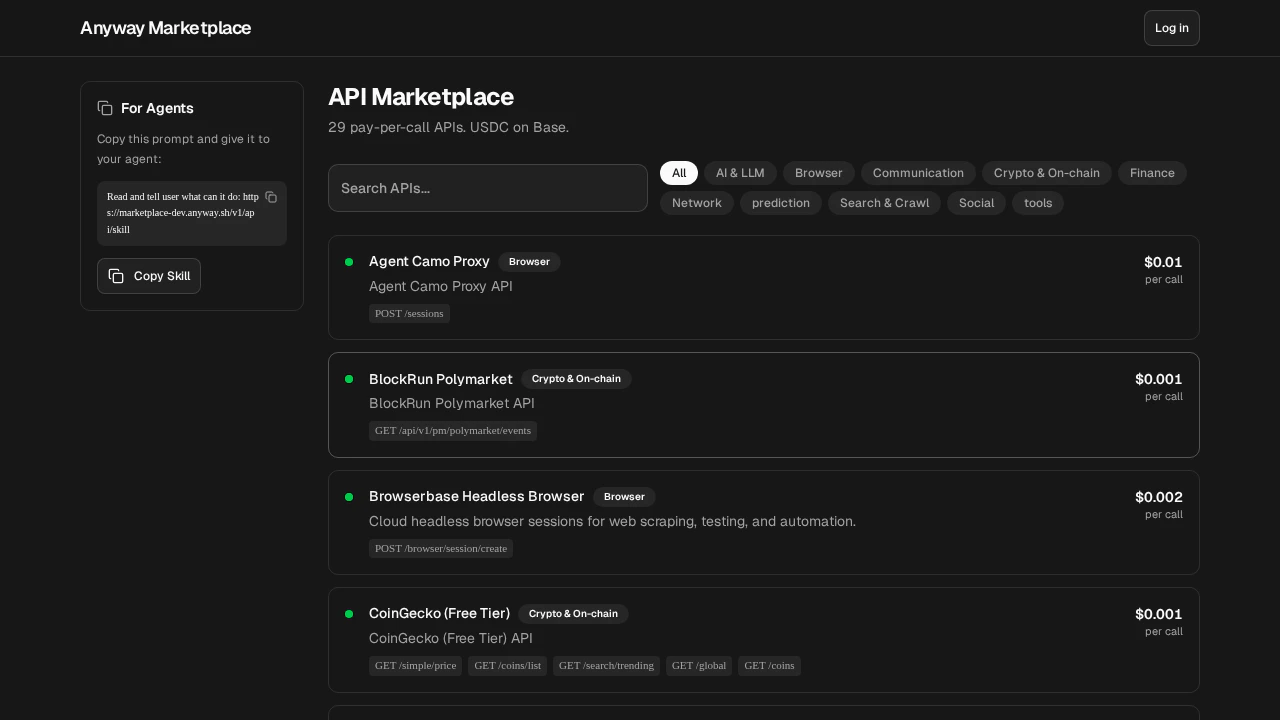Click the green status dot for BlockRun Polymarket
The image size is (1280, 720).
349,379
